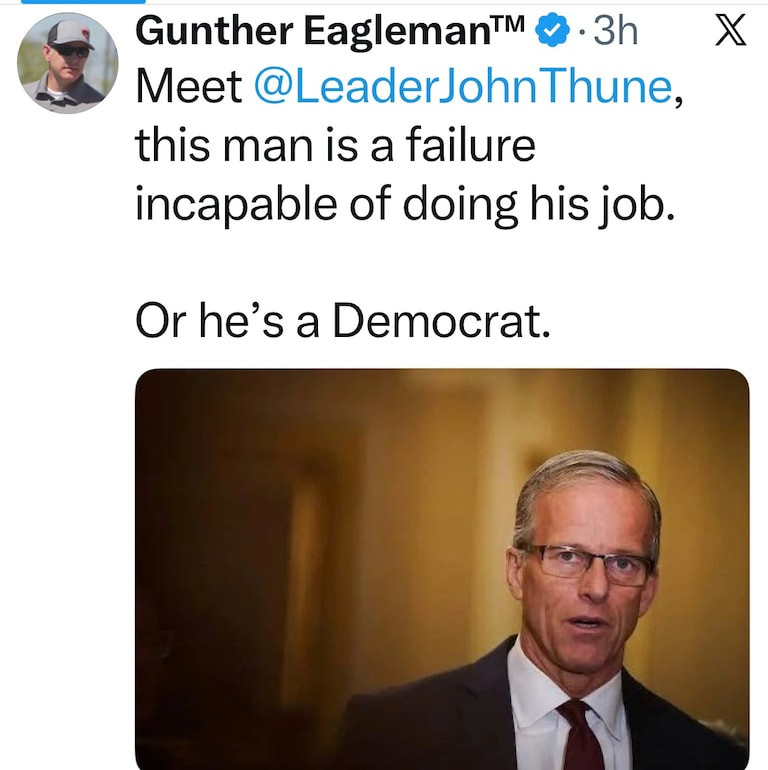Image resolution: width=768 pixels, height=770 pixels.
Task: Click the blue verified checkmark badge
Action: tap(551, 32)
